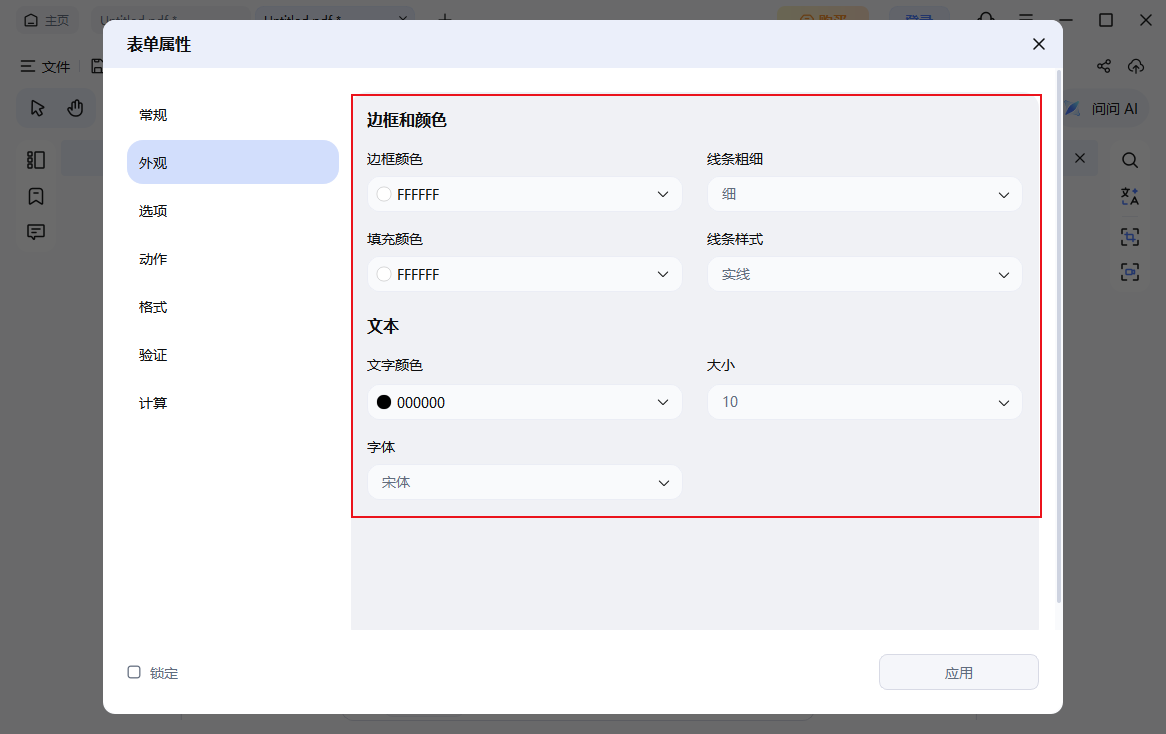Toggle the 锁定 checkbox

coord(134,672)
